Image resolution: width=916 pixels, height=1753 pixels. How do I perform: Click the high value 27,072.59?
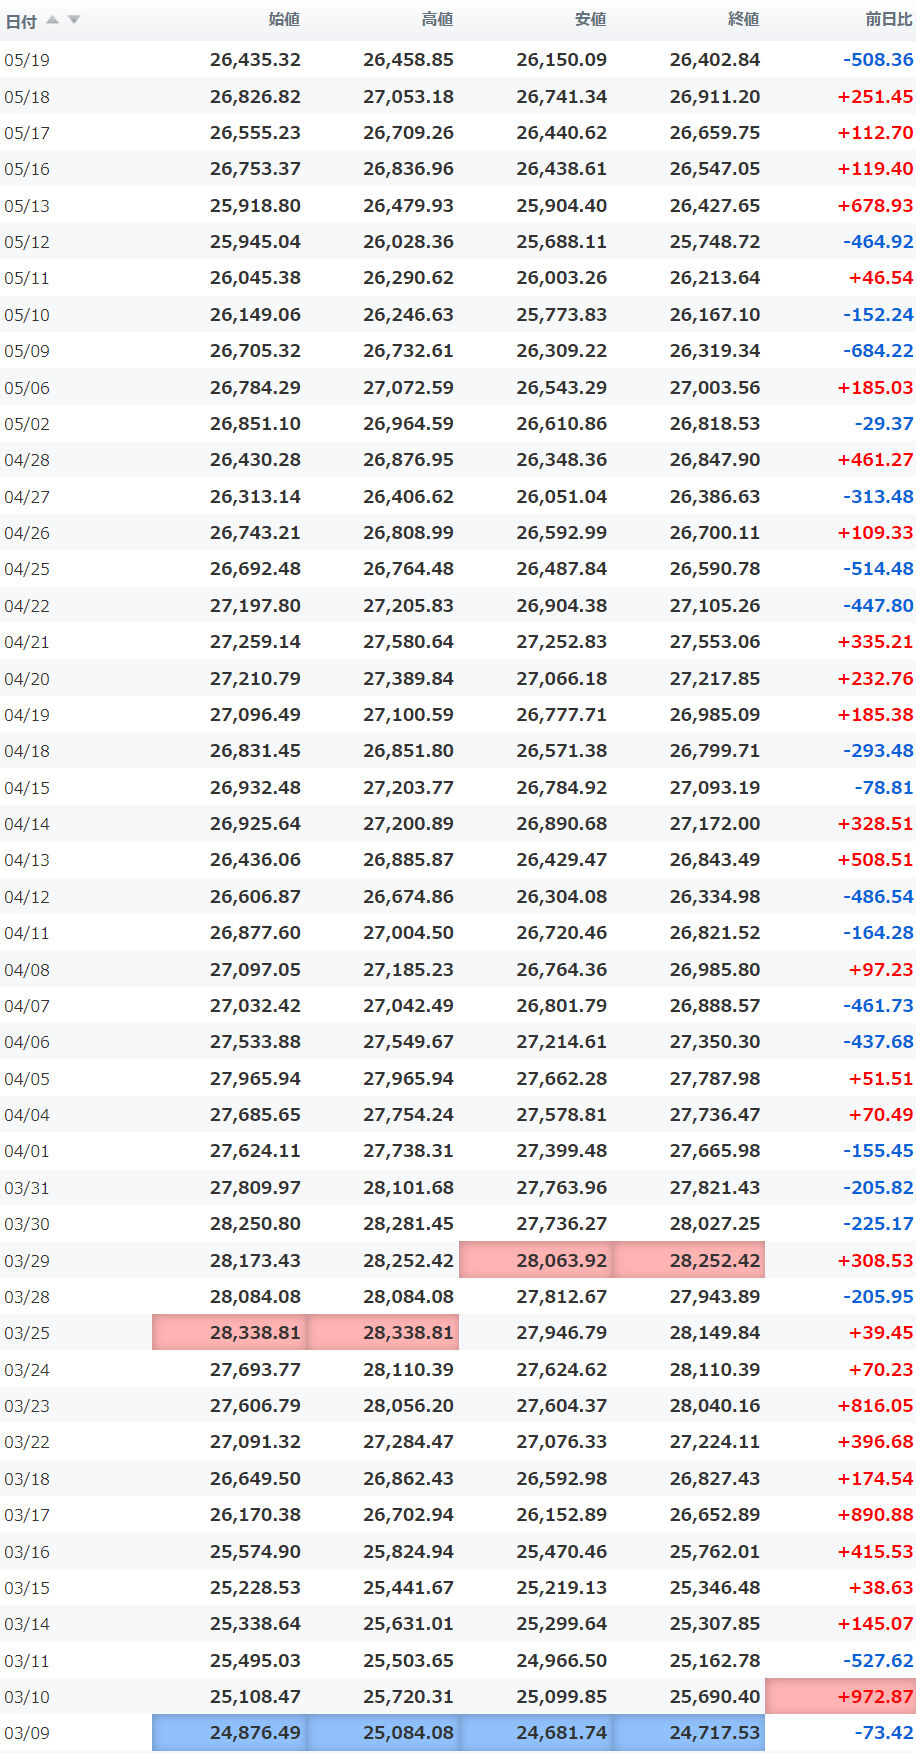pos(408,388)
